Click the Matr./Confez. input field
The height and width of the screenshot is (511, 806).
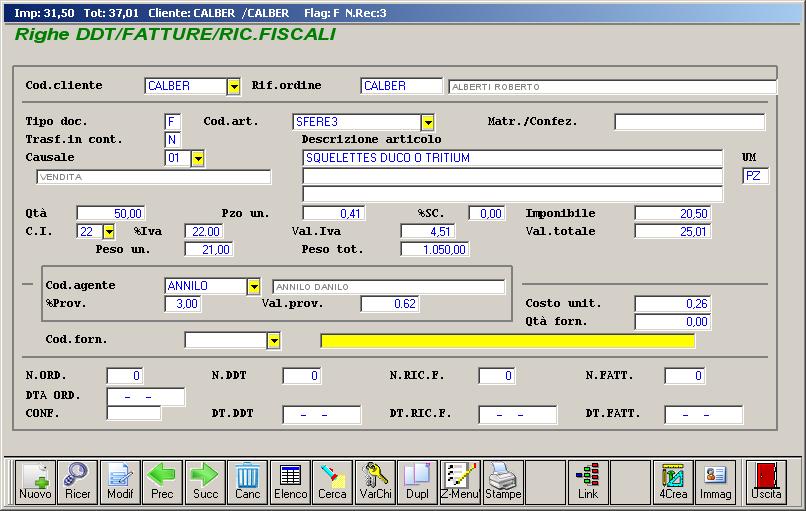coord(689,122)
